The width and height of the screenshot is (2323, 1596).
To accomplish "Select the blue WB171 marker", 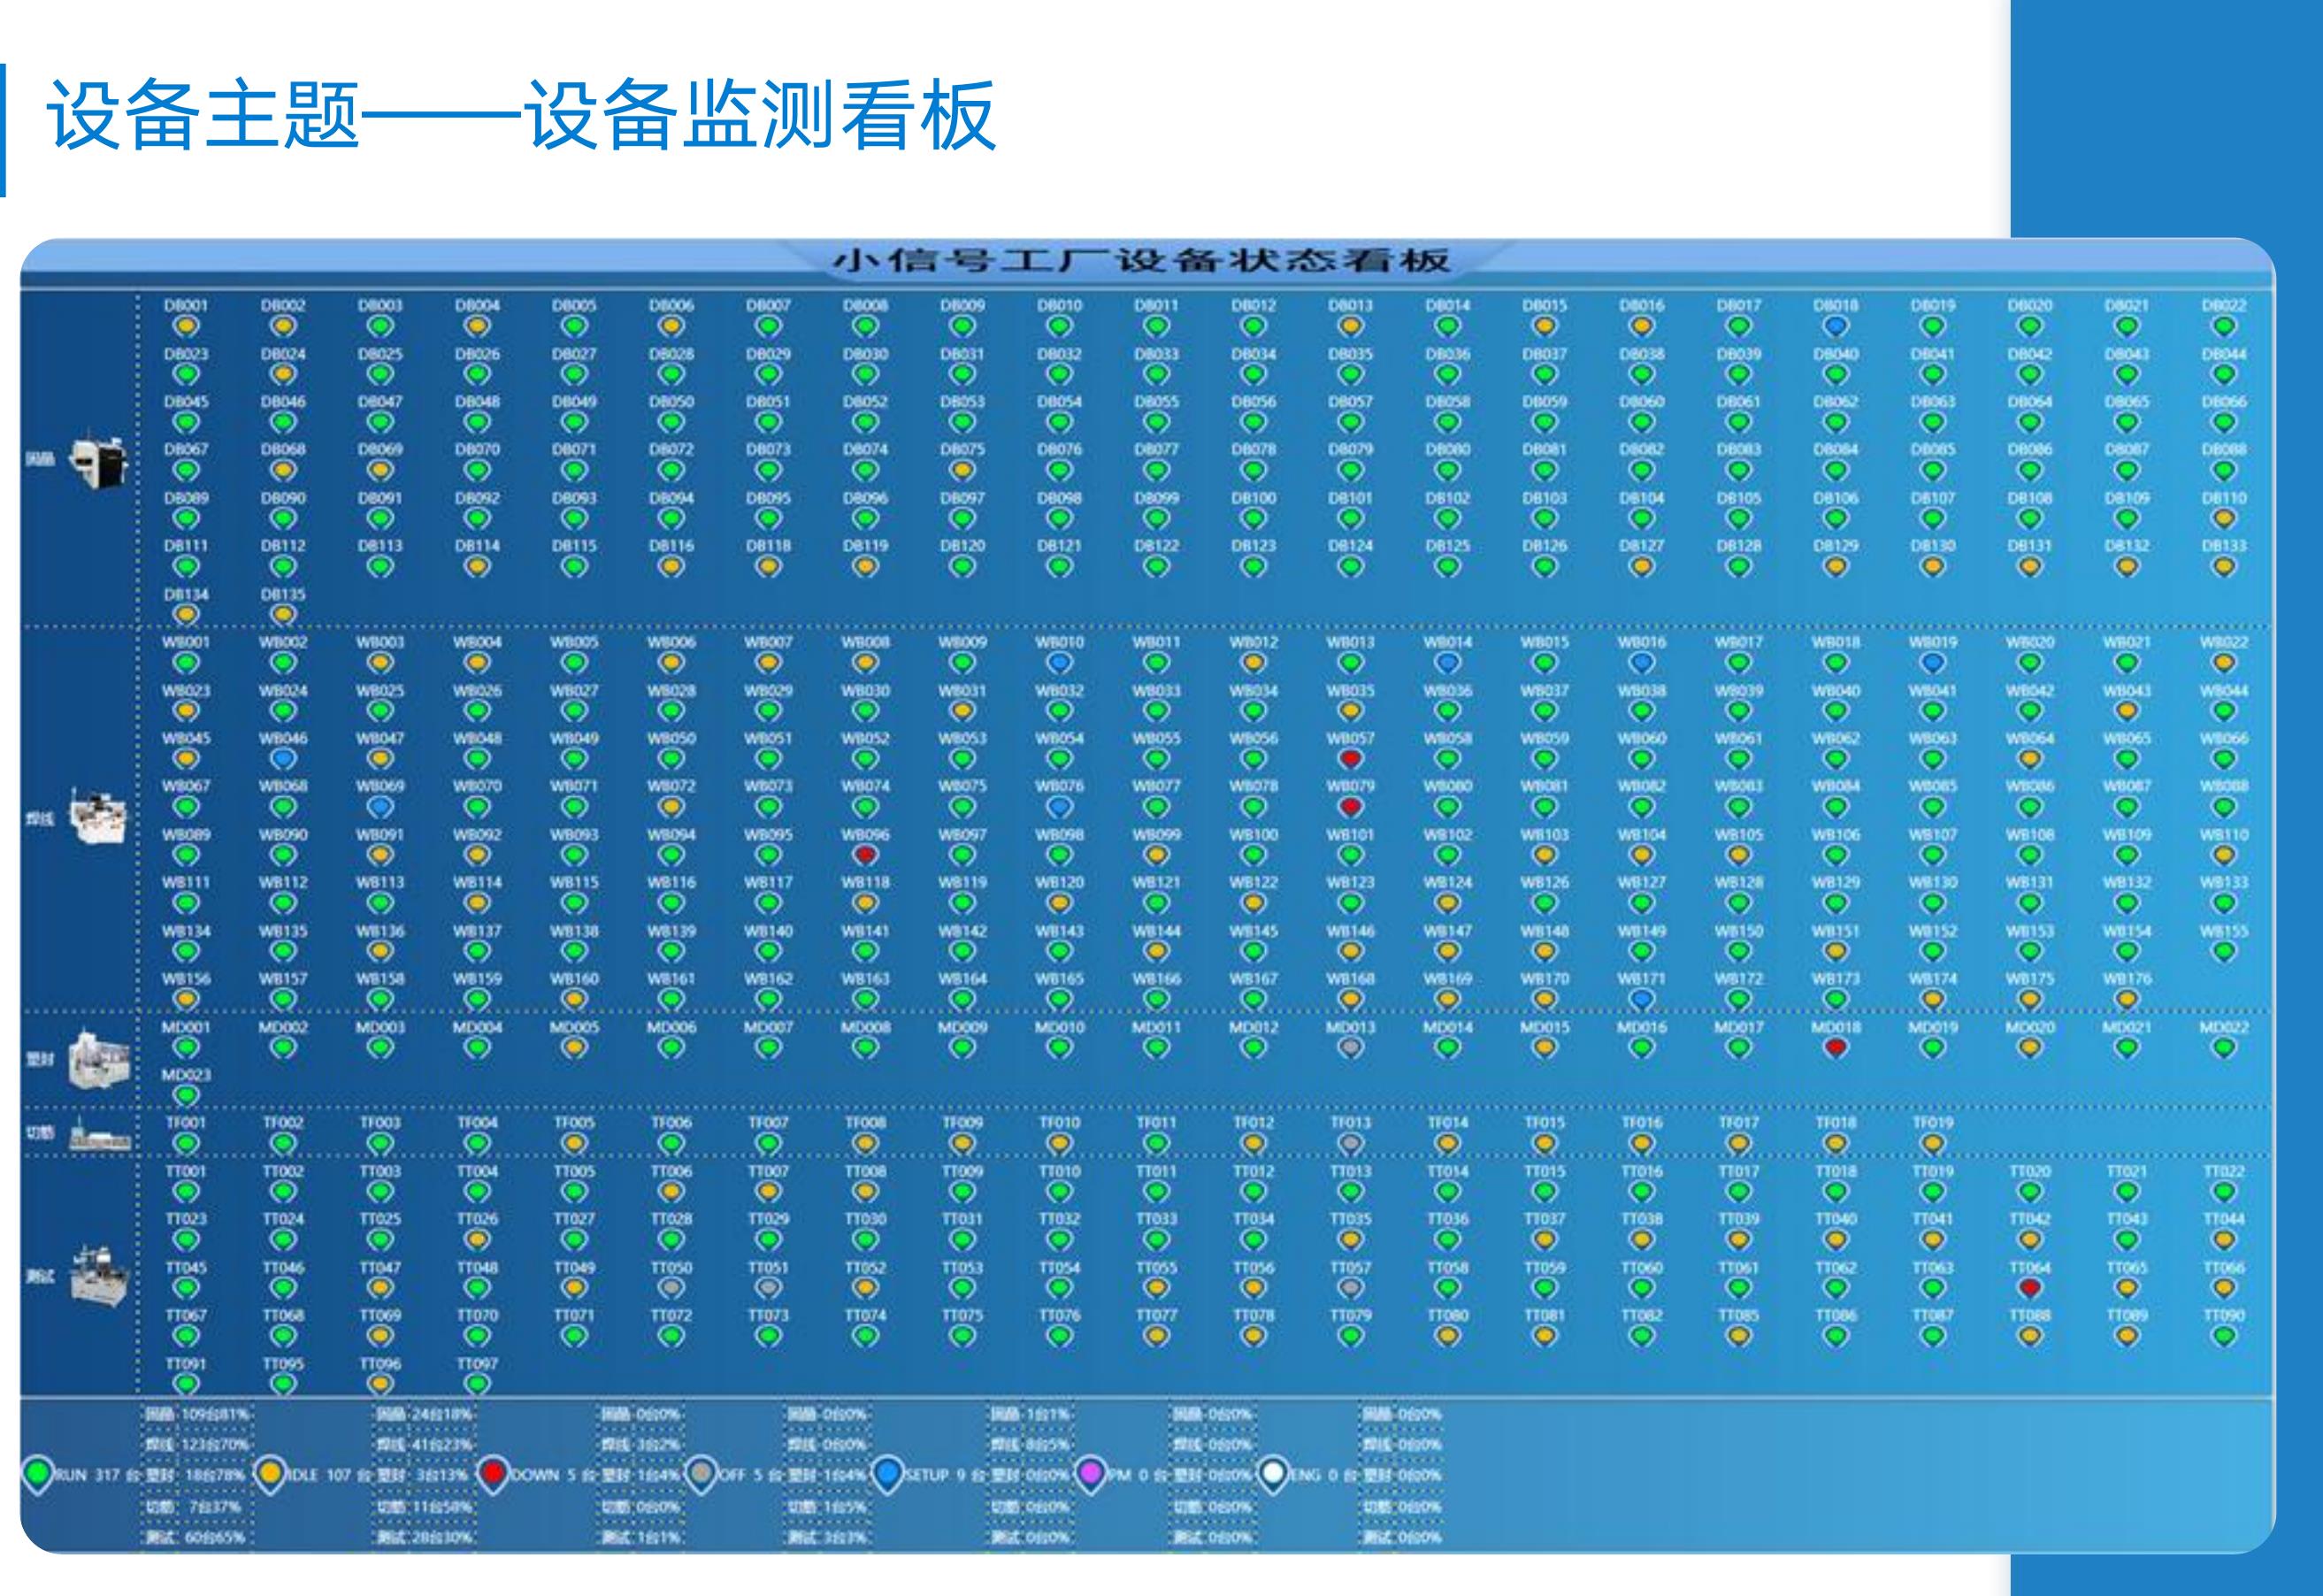I will coord(1641,999).
